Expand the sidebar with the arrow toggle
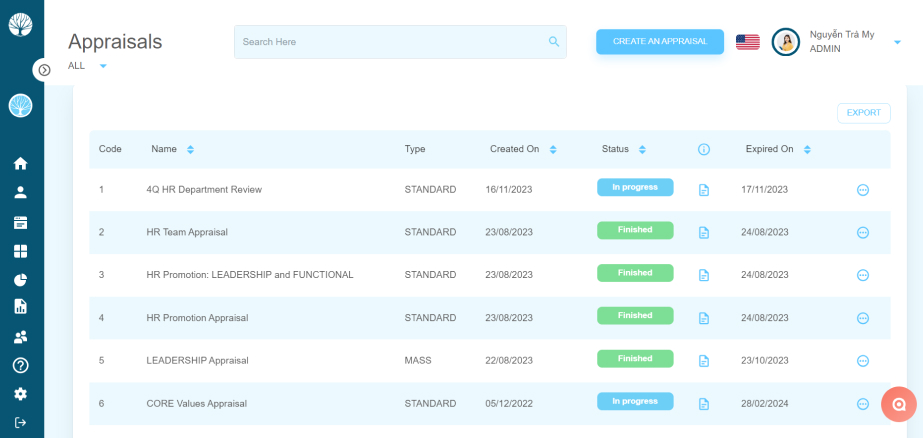Viewport: 923px width, 438px height. pos(44,70)
